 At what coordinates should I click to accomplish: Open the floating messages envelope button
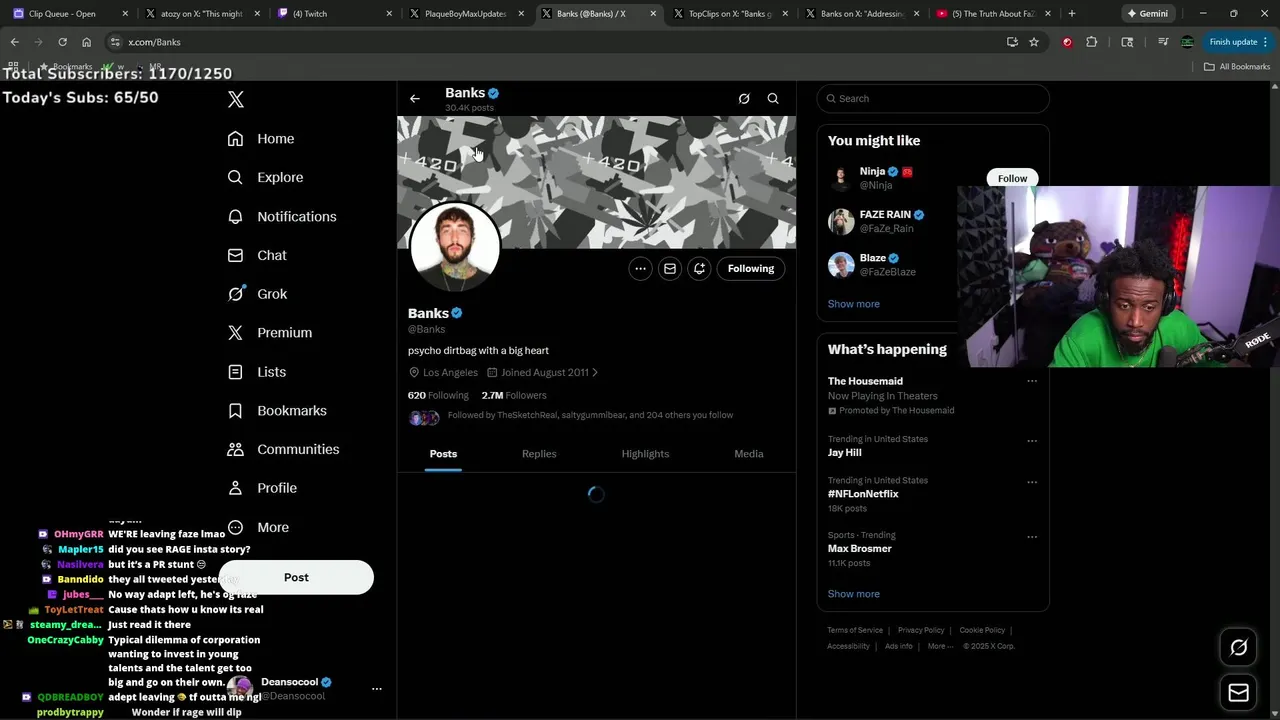click(1238, 692)
